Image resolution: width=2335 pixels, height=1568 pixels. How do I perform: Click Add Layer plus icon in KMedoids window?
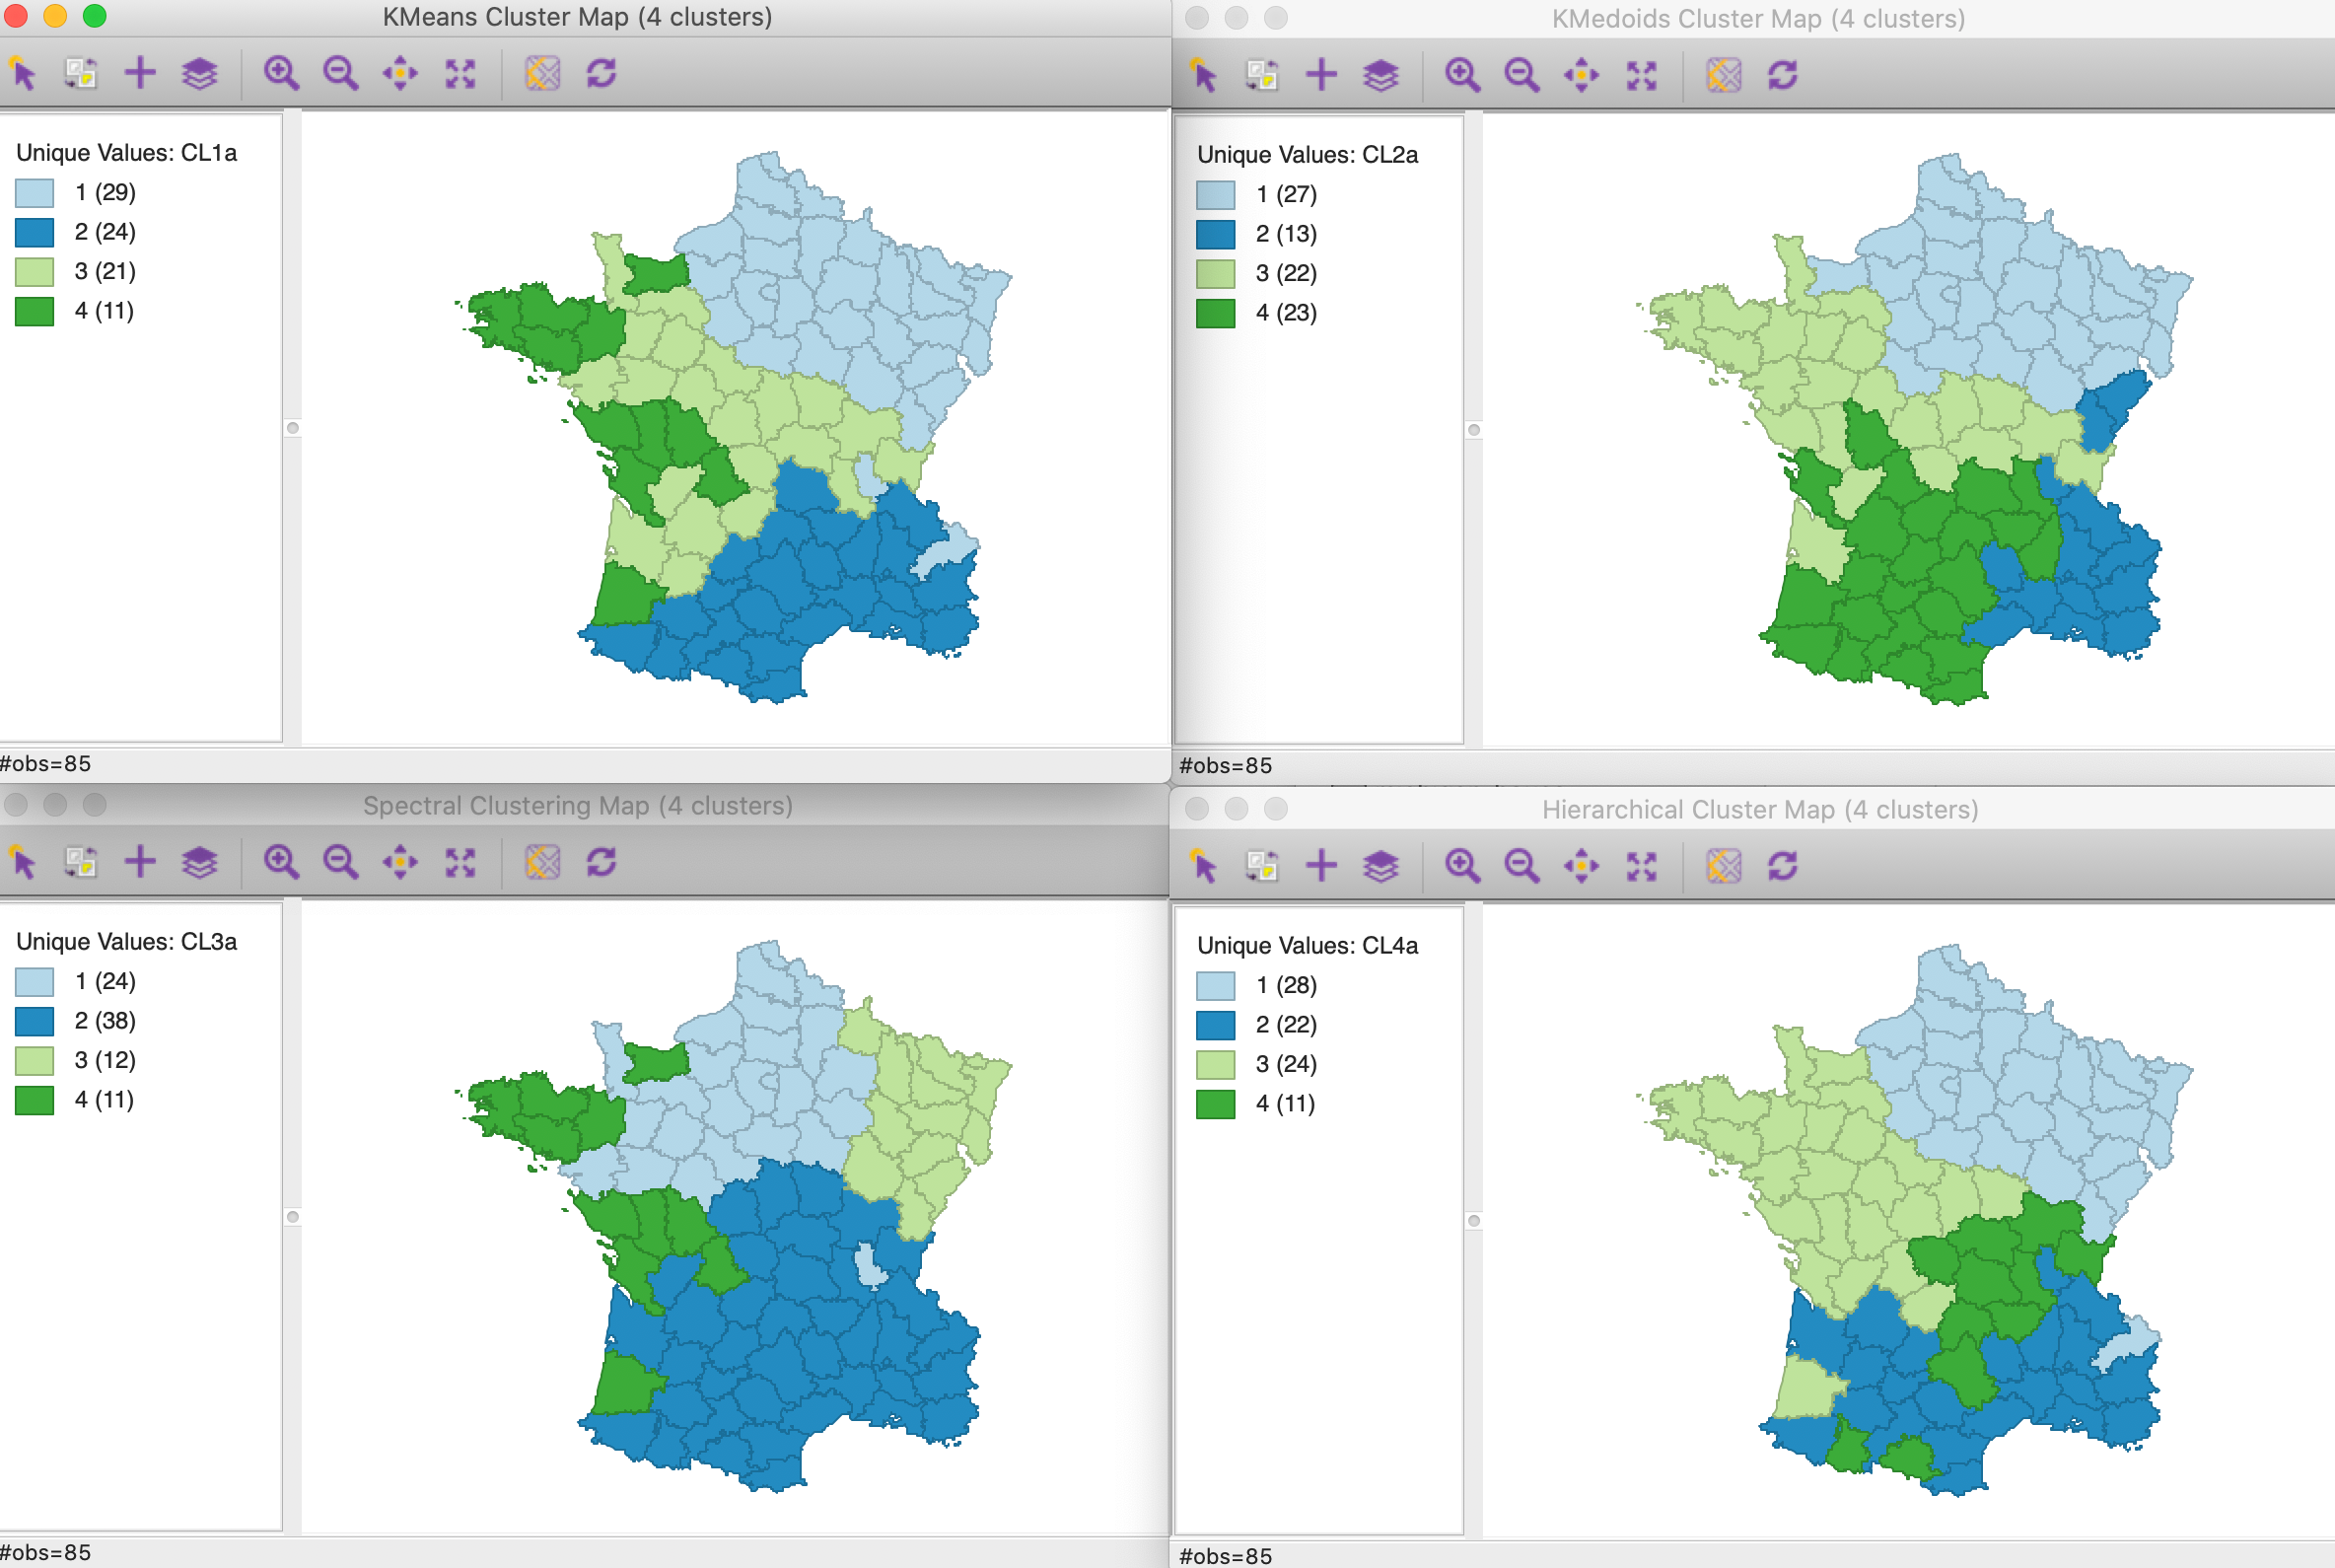pos(1321,76)
